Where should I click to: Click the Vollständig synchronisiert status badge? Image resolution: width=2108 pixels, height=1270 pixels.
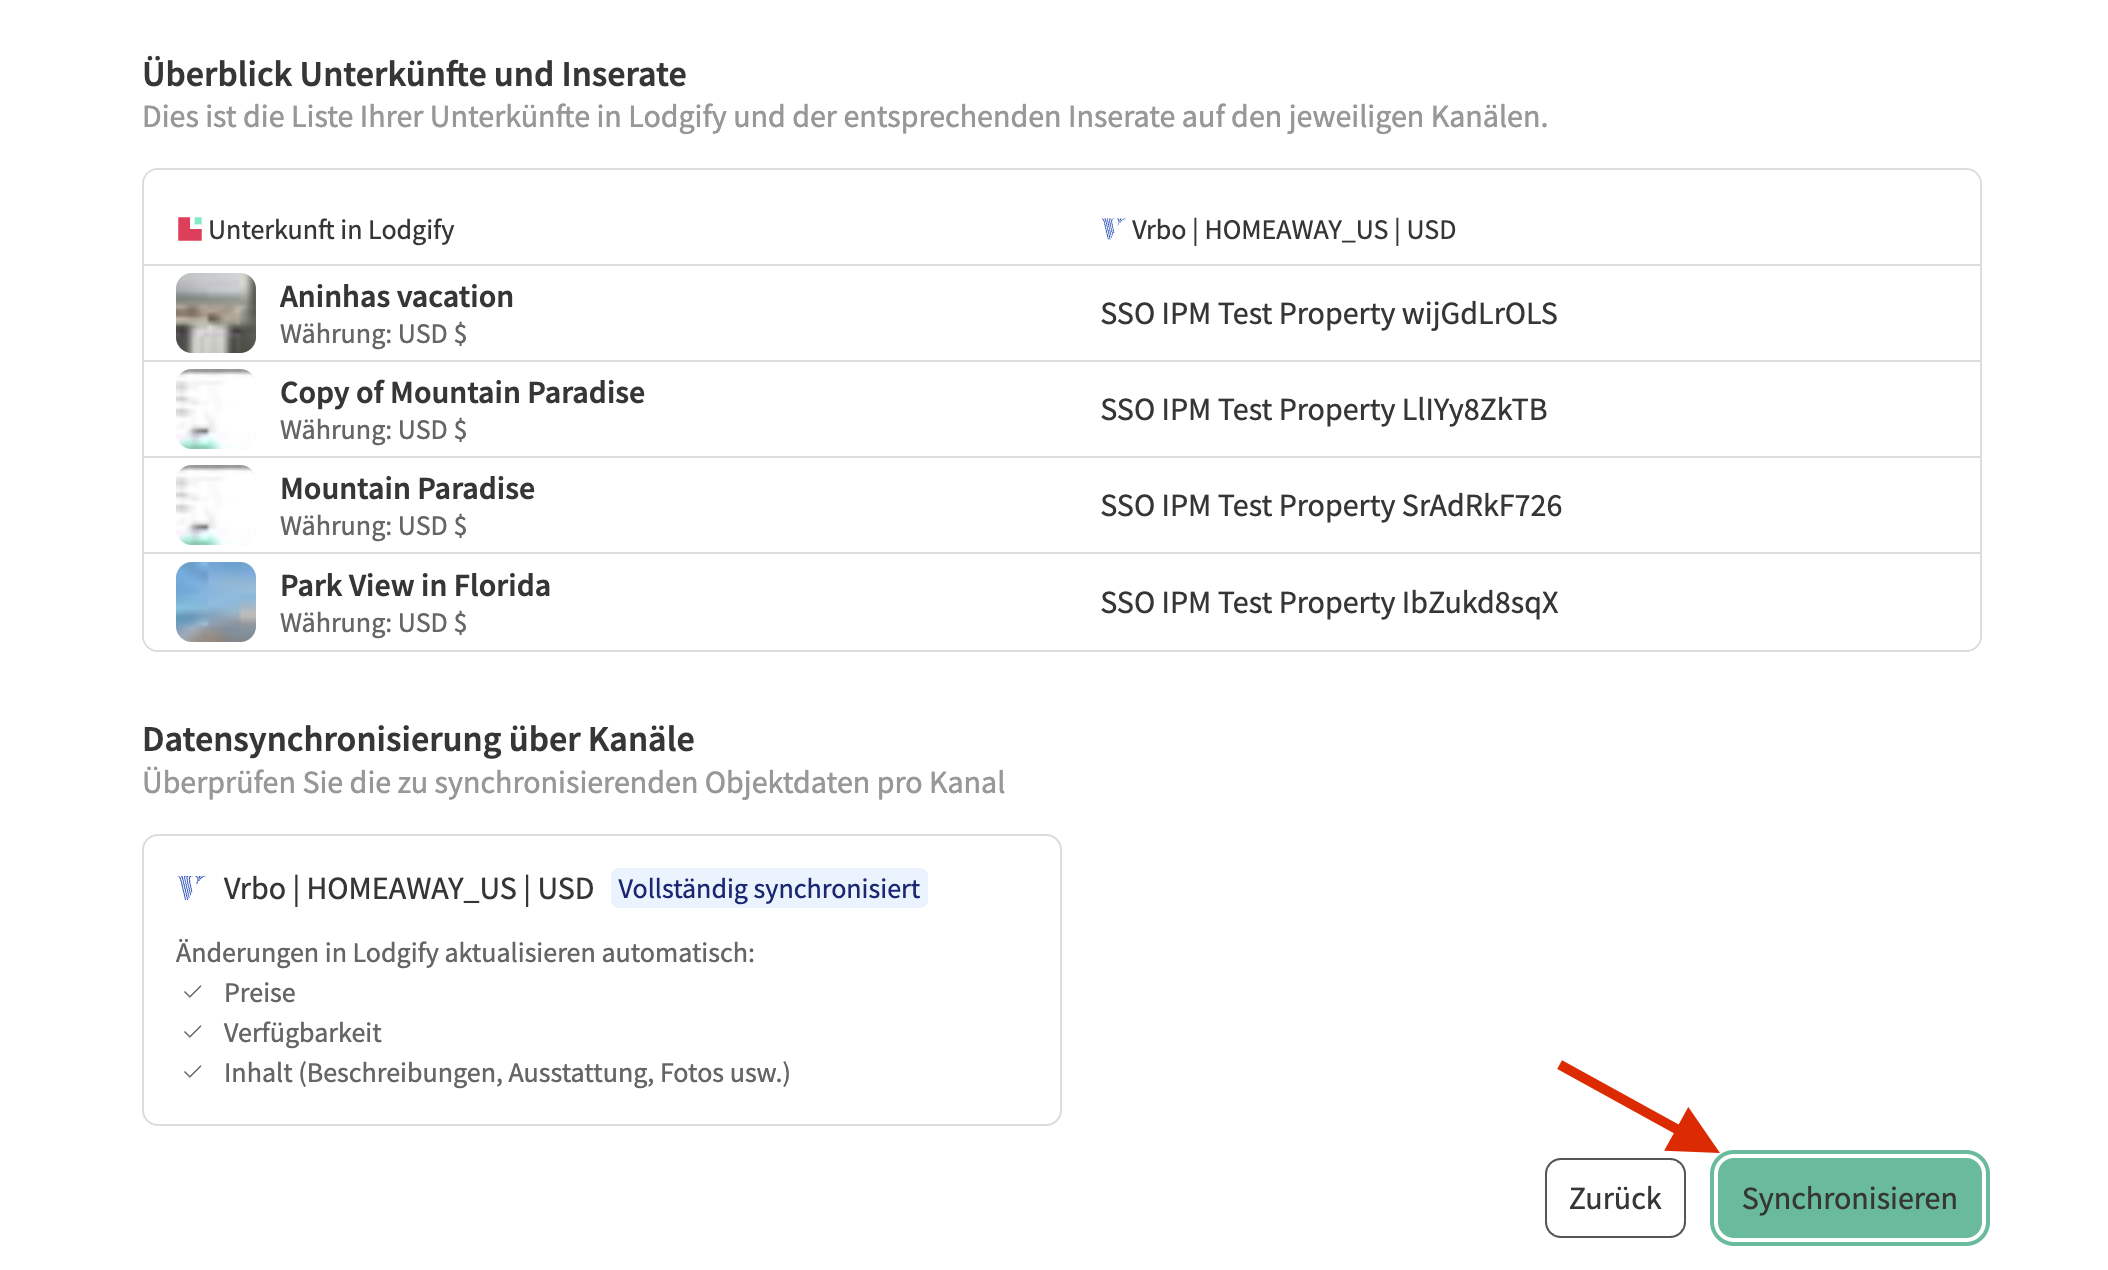tap(768, 888)
